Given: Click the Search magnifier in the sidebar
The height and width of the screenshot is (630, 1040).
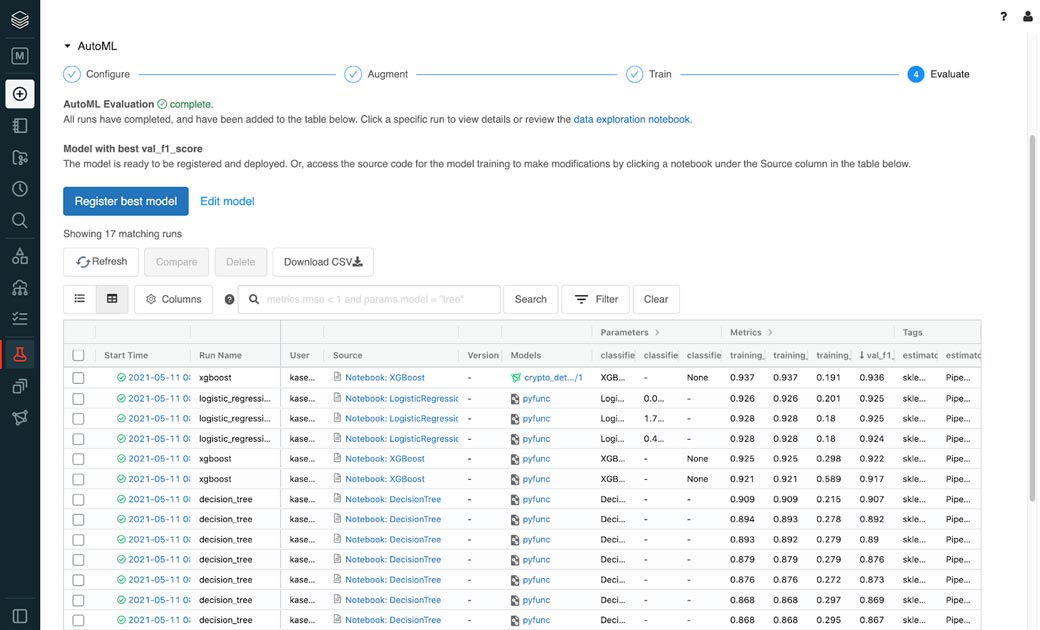Looking at the screenshot, I should (20, 221).
